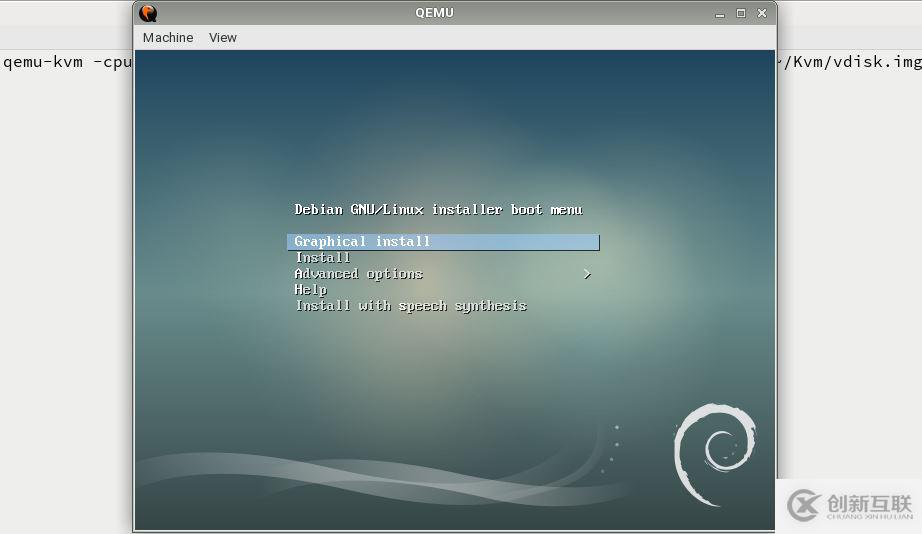
Task: Click the QEMU logo icon in title bar
Action: [x=148, y=13]
